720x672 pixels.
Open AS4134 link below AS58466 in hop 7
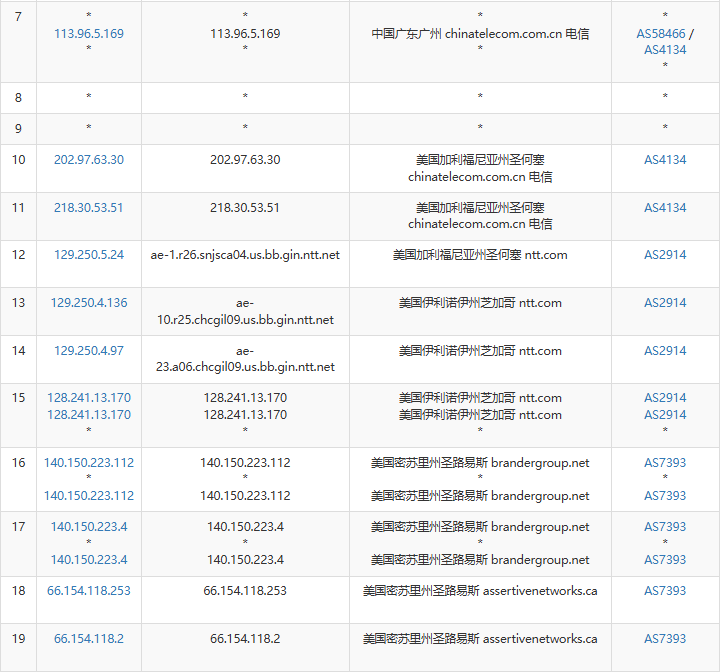(665, 50)
